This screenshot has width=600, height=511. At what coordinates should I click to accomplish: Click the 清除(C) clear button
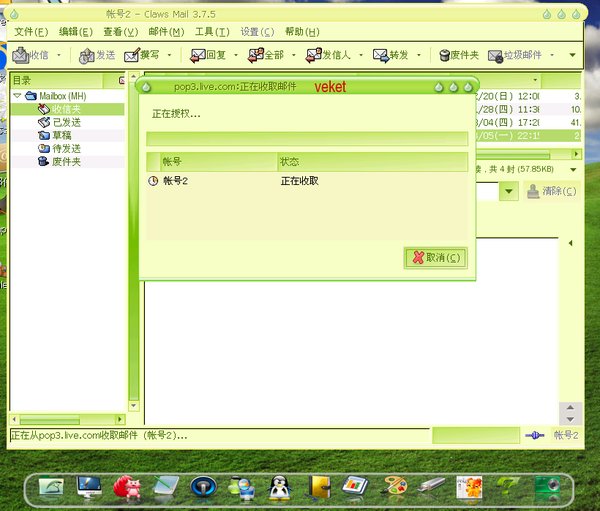[551, 191]
